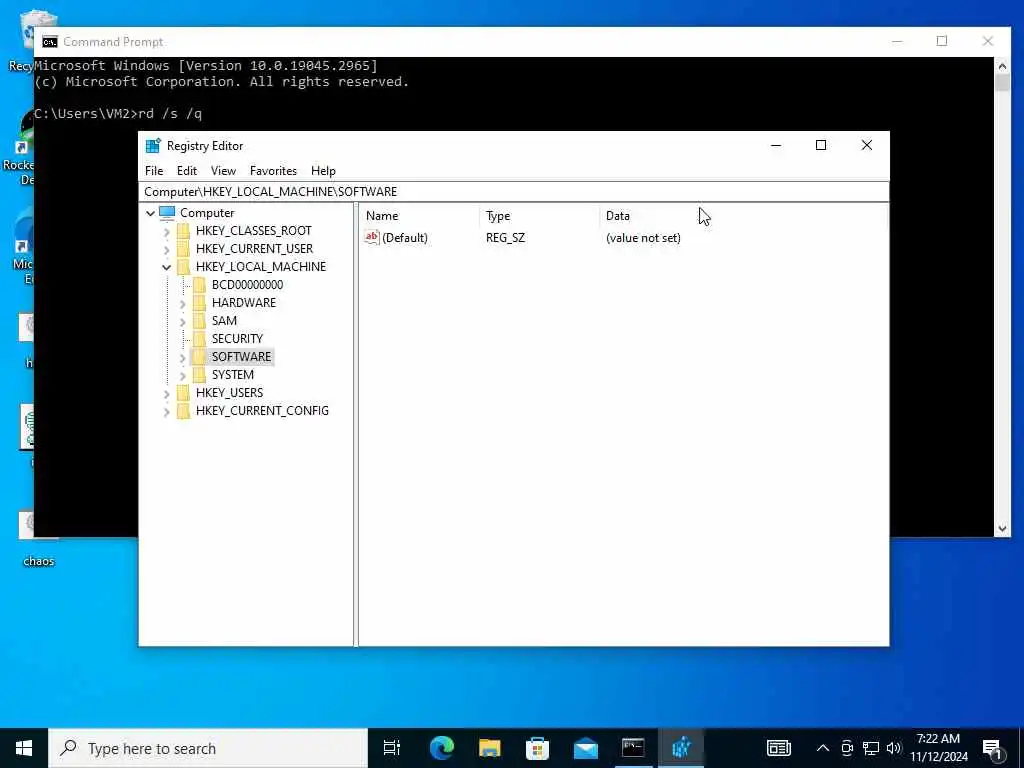Click the HKEY_USERS folder icon
1024x768 pixels.
(184, 392)
